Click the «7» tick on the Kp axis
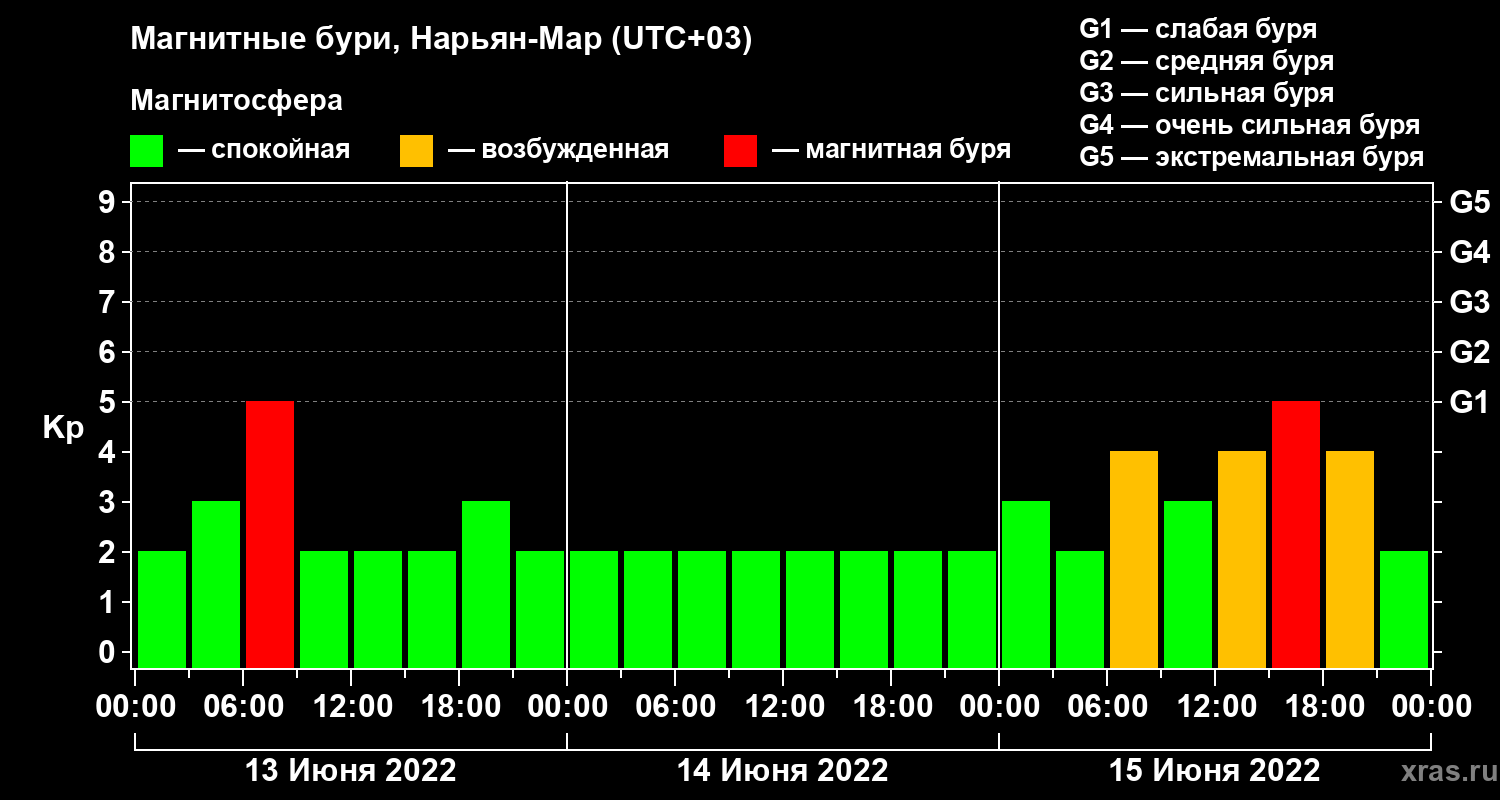 [x=109, y=302]
